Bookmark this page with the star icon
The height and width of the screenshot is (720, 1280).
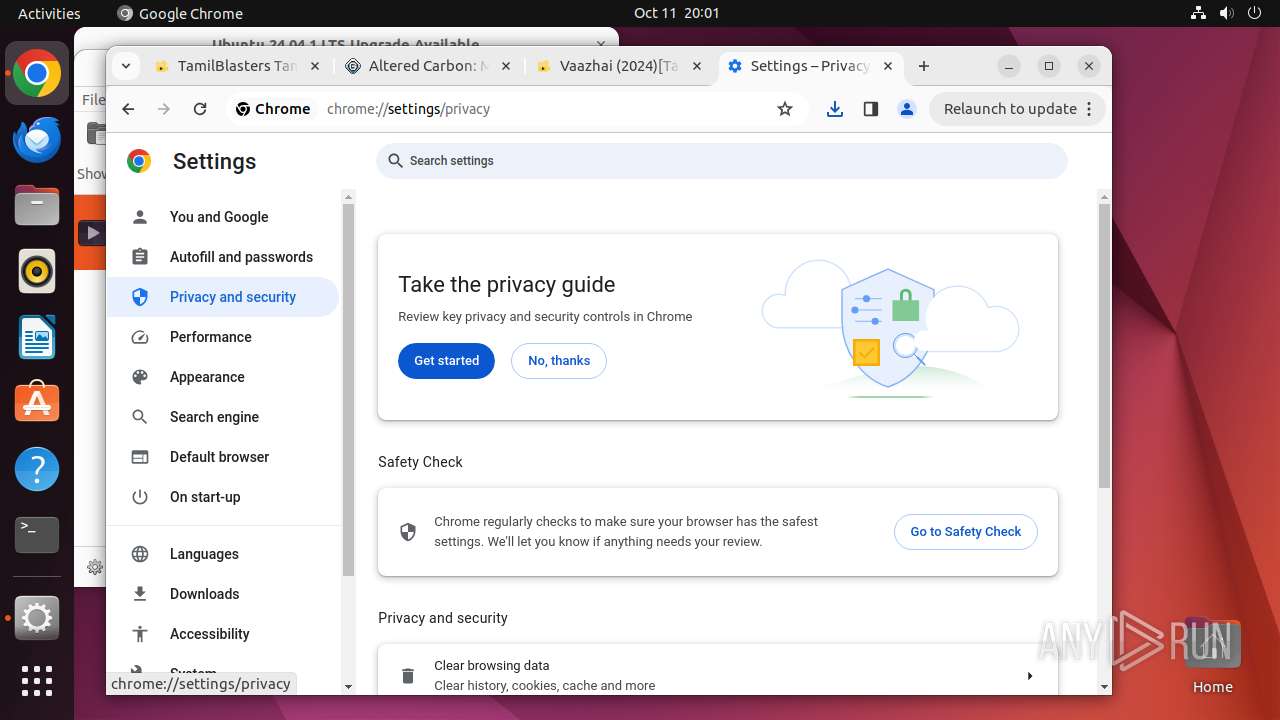click(785, 109)
